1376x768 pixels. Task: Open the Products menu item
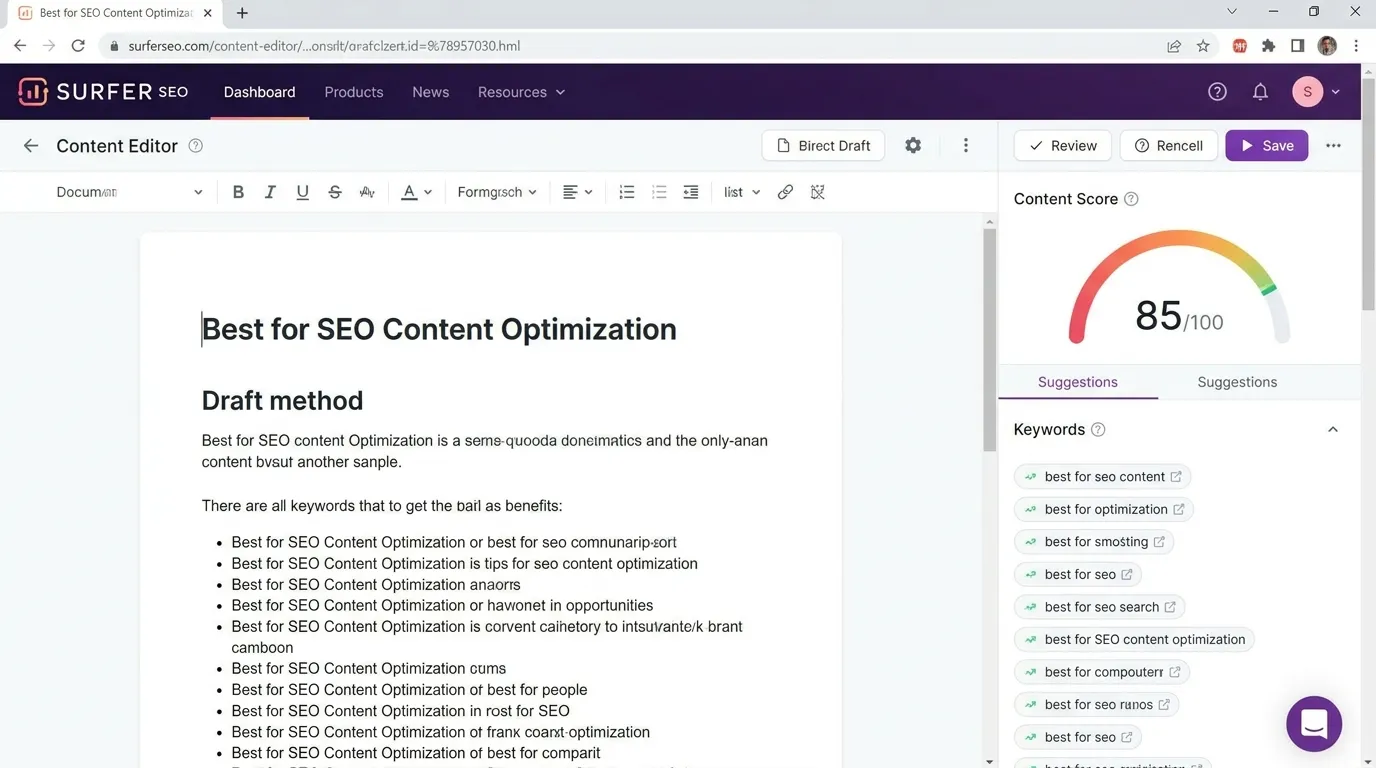click(354, 92)
